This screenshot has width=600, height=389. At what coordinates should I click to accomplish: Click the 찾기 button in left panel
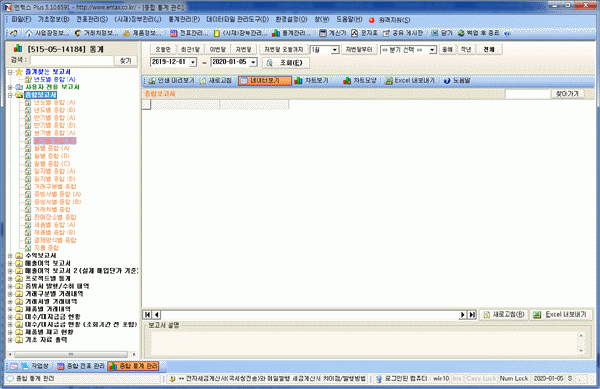(126, 60)
